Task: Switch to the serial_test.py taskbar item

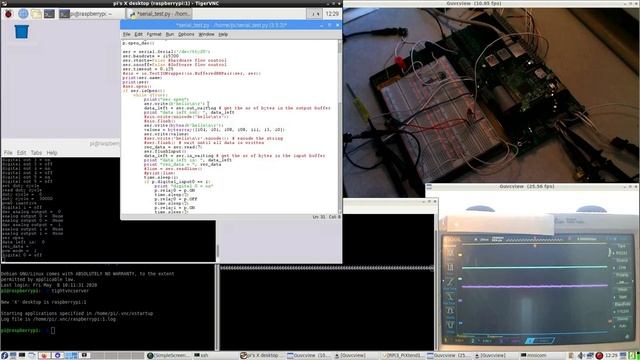Action: pos(160,14)
